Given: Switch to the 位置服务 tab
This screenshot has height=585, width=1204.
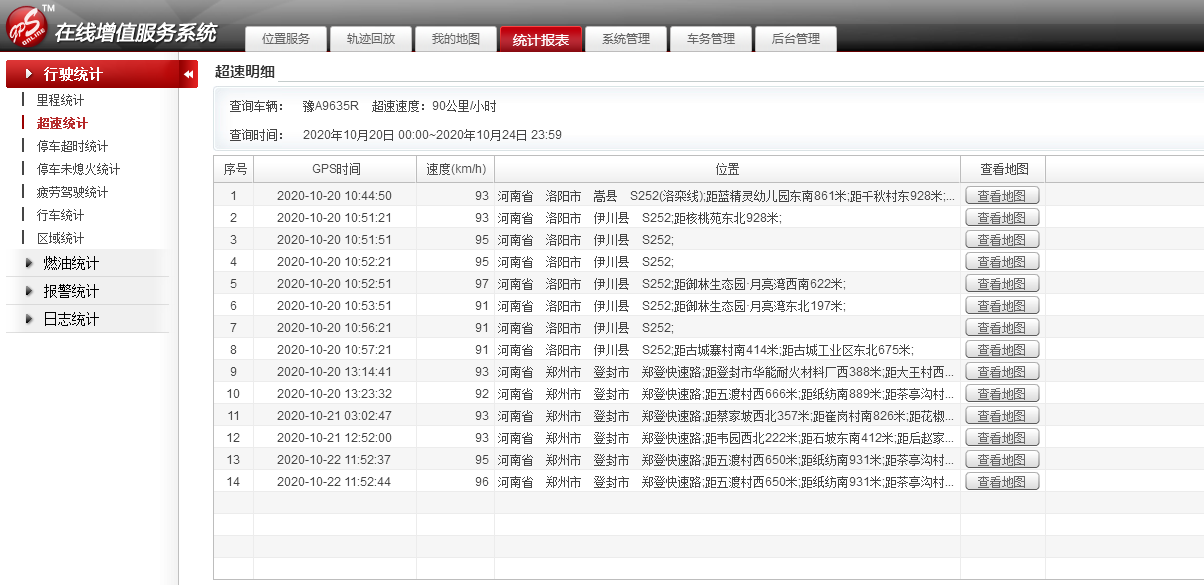Looking at the screenshot, I should click(285, 39).
